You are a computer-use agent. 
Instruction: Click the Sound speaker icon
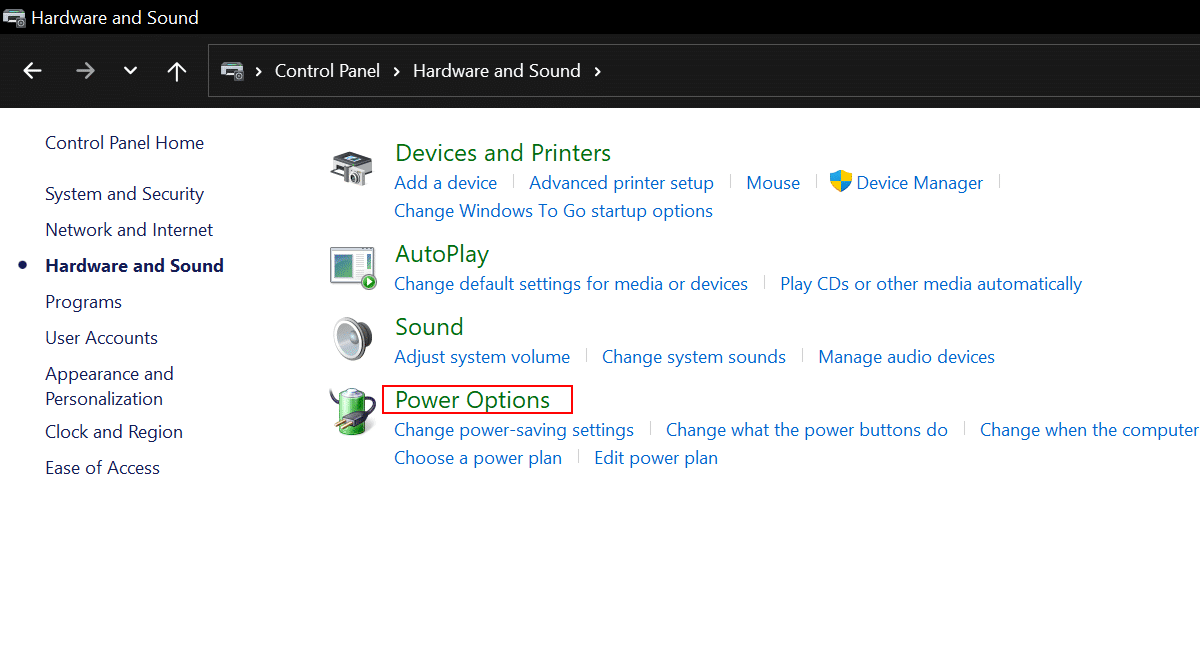(352, 340)
